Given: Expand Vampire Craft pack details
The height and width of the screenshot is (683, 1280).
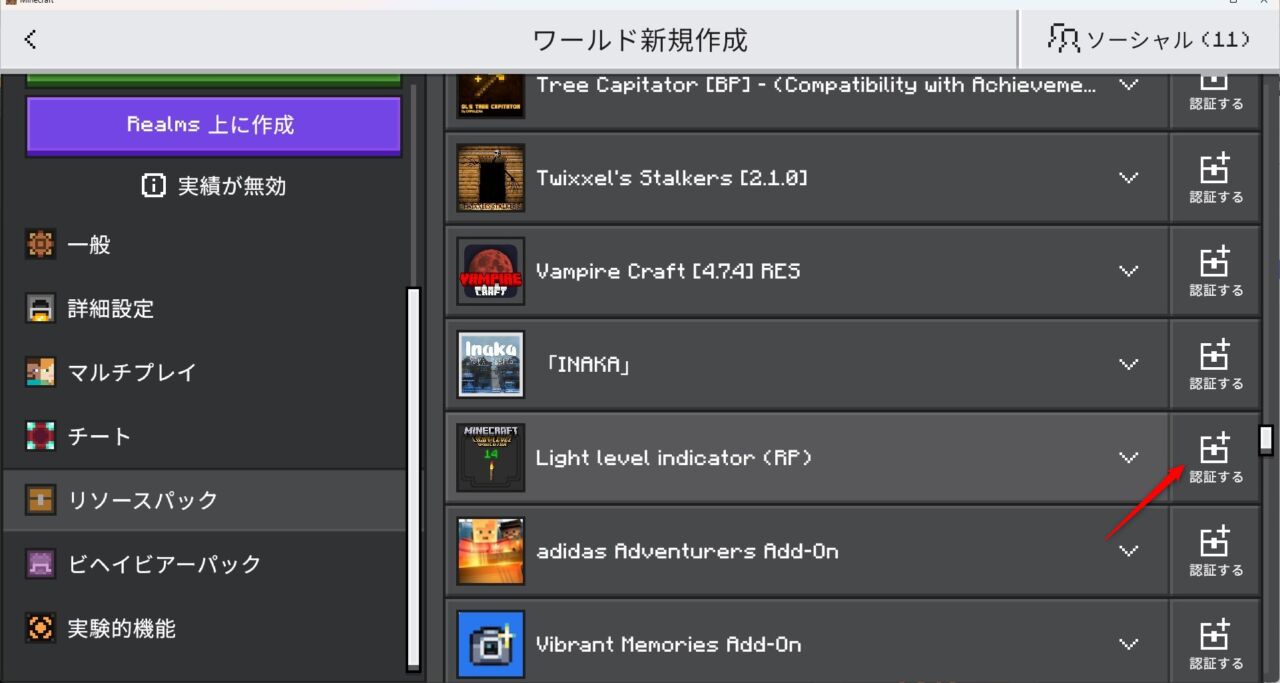Looking at the screenshot, I should click(1129, 271).
